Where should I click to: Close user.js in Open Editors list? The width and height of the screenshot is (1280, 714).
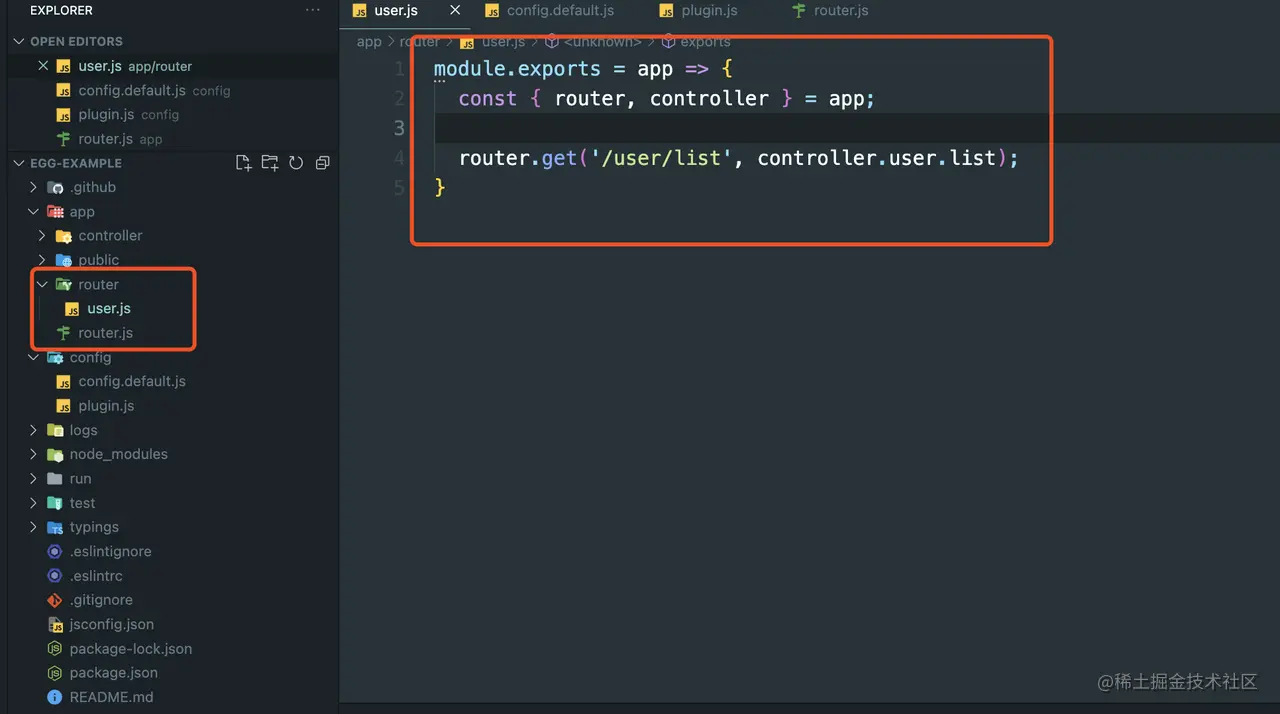click(x=43, y=66)
